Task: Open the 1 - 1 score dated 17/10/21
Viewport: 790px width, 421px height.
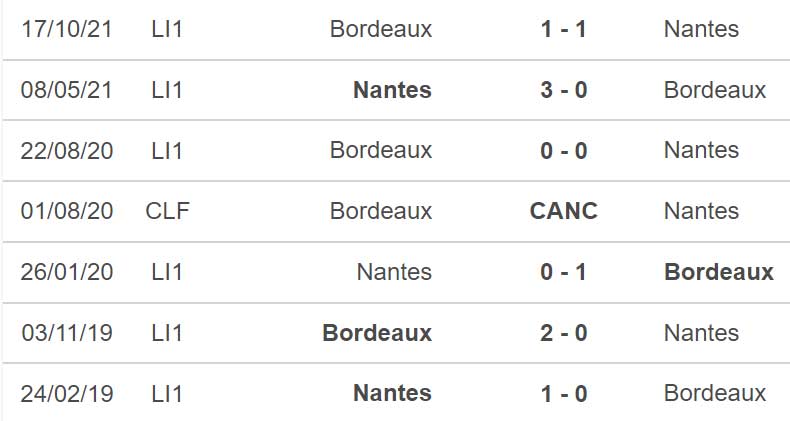Action: coord(563,29)
